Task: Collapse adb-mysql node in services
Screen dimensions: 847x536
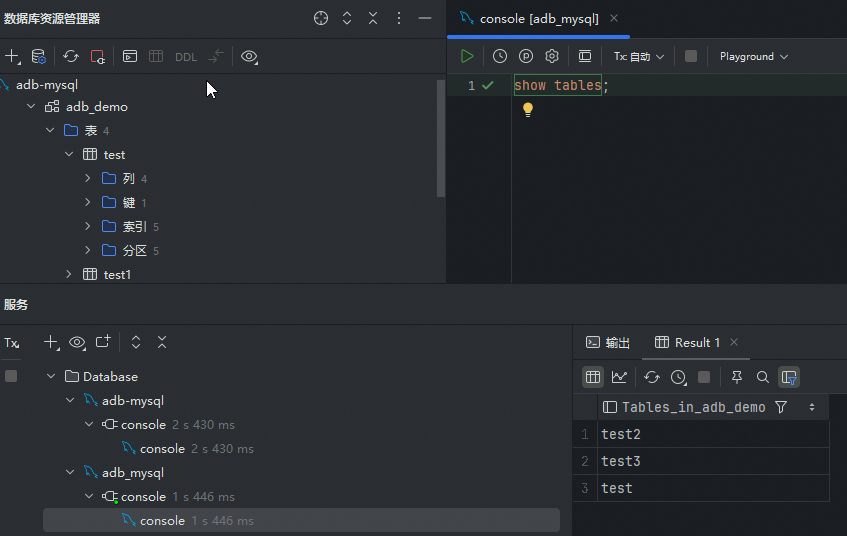Action: pos(70,400)
